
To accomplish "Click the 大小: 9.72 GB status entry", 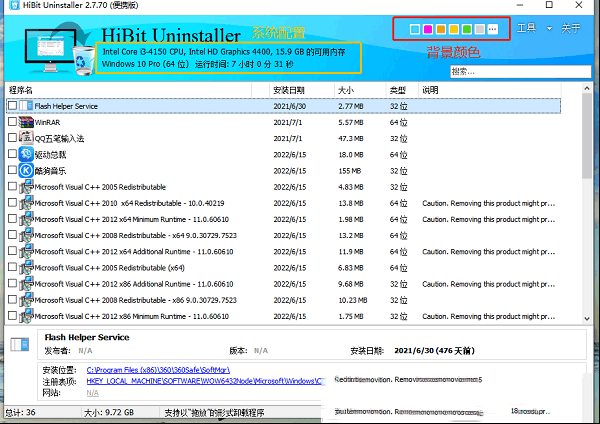I will 109,413.
